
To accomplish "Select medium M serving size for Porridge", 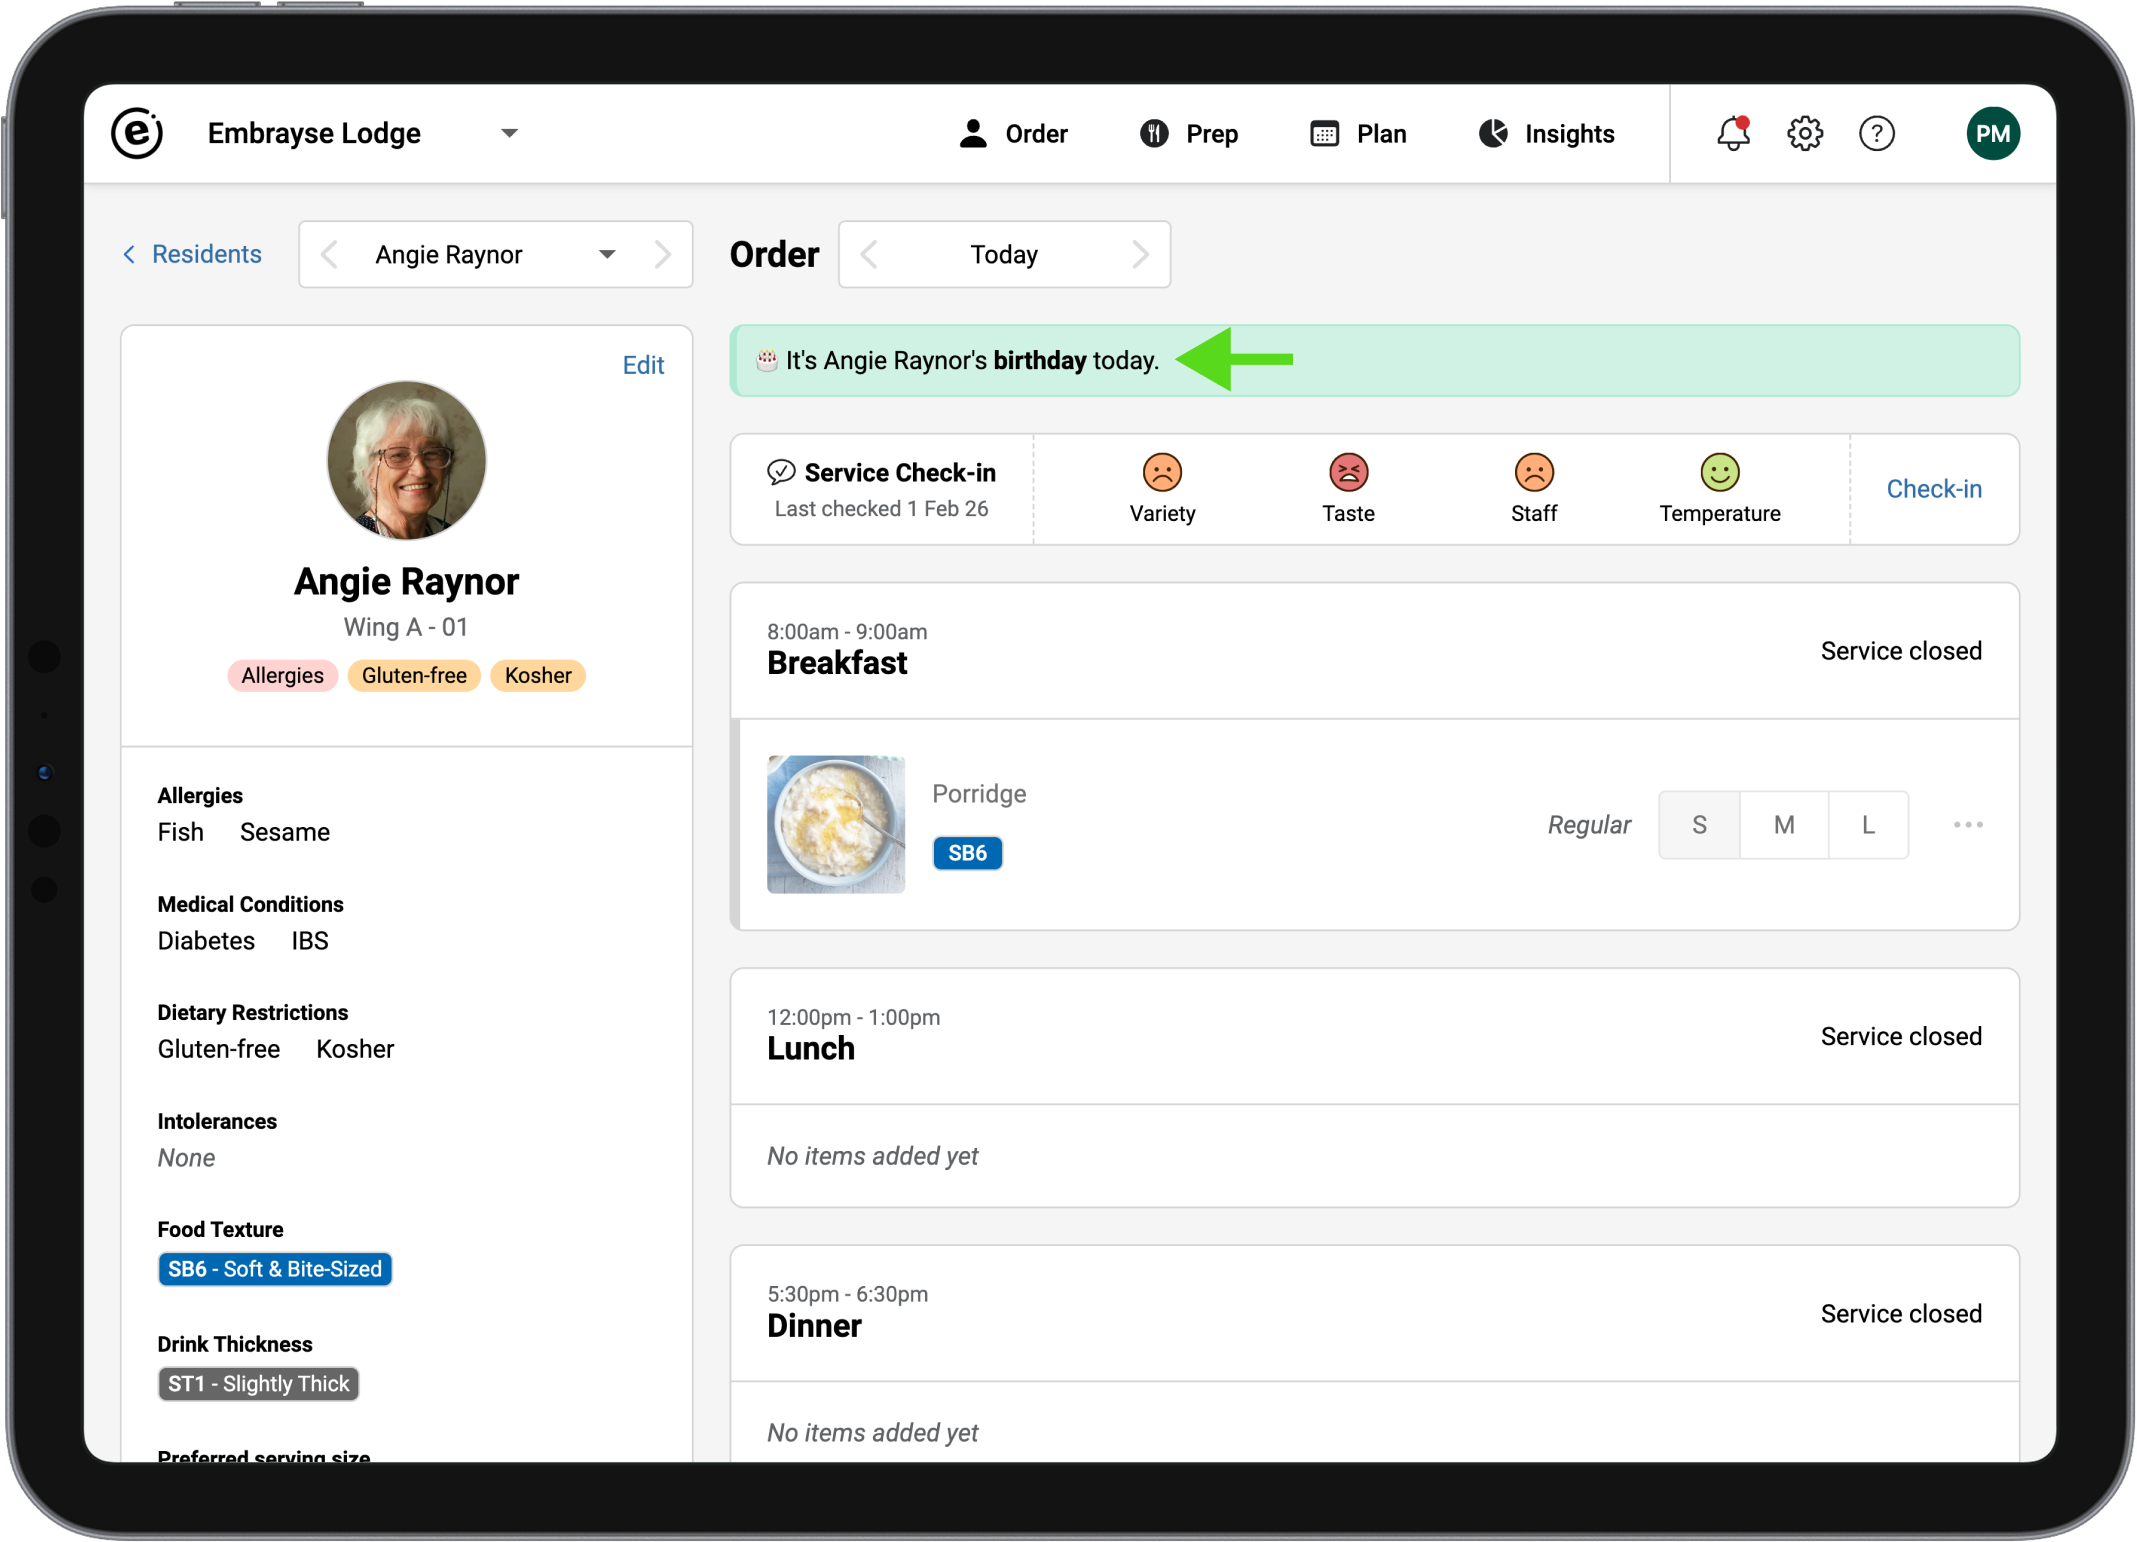I will 1784,825.
